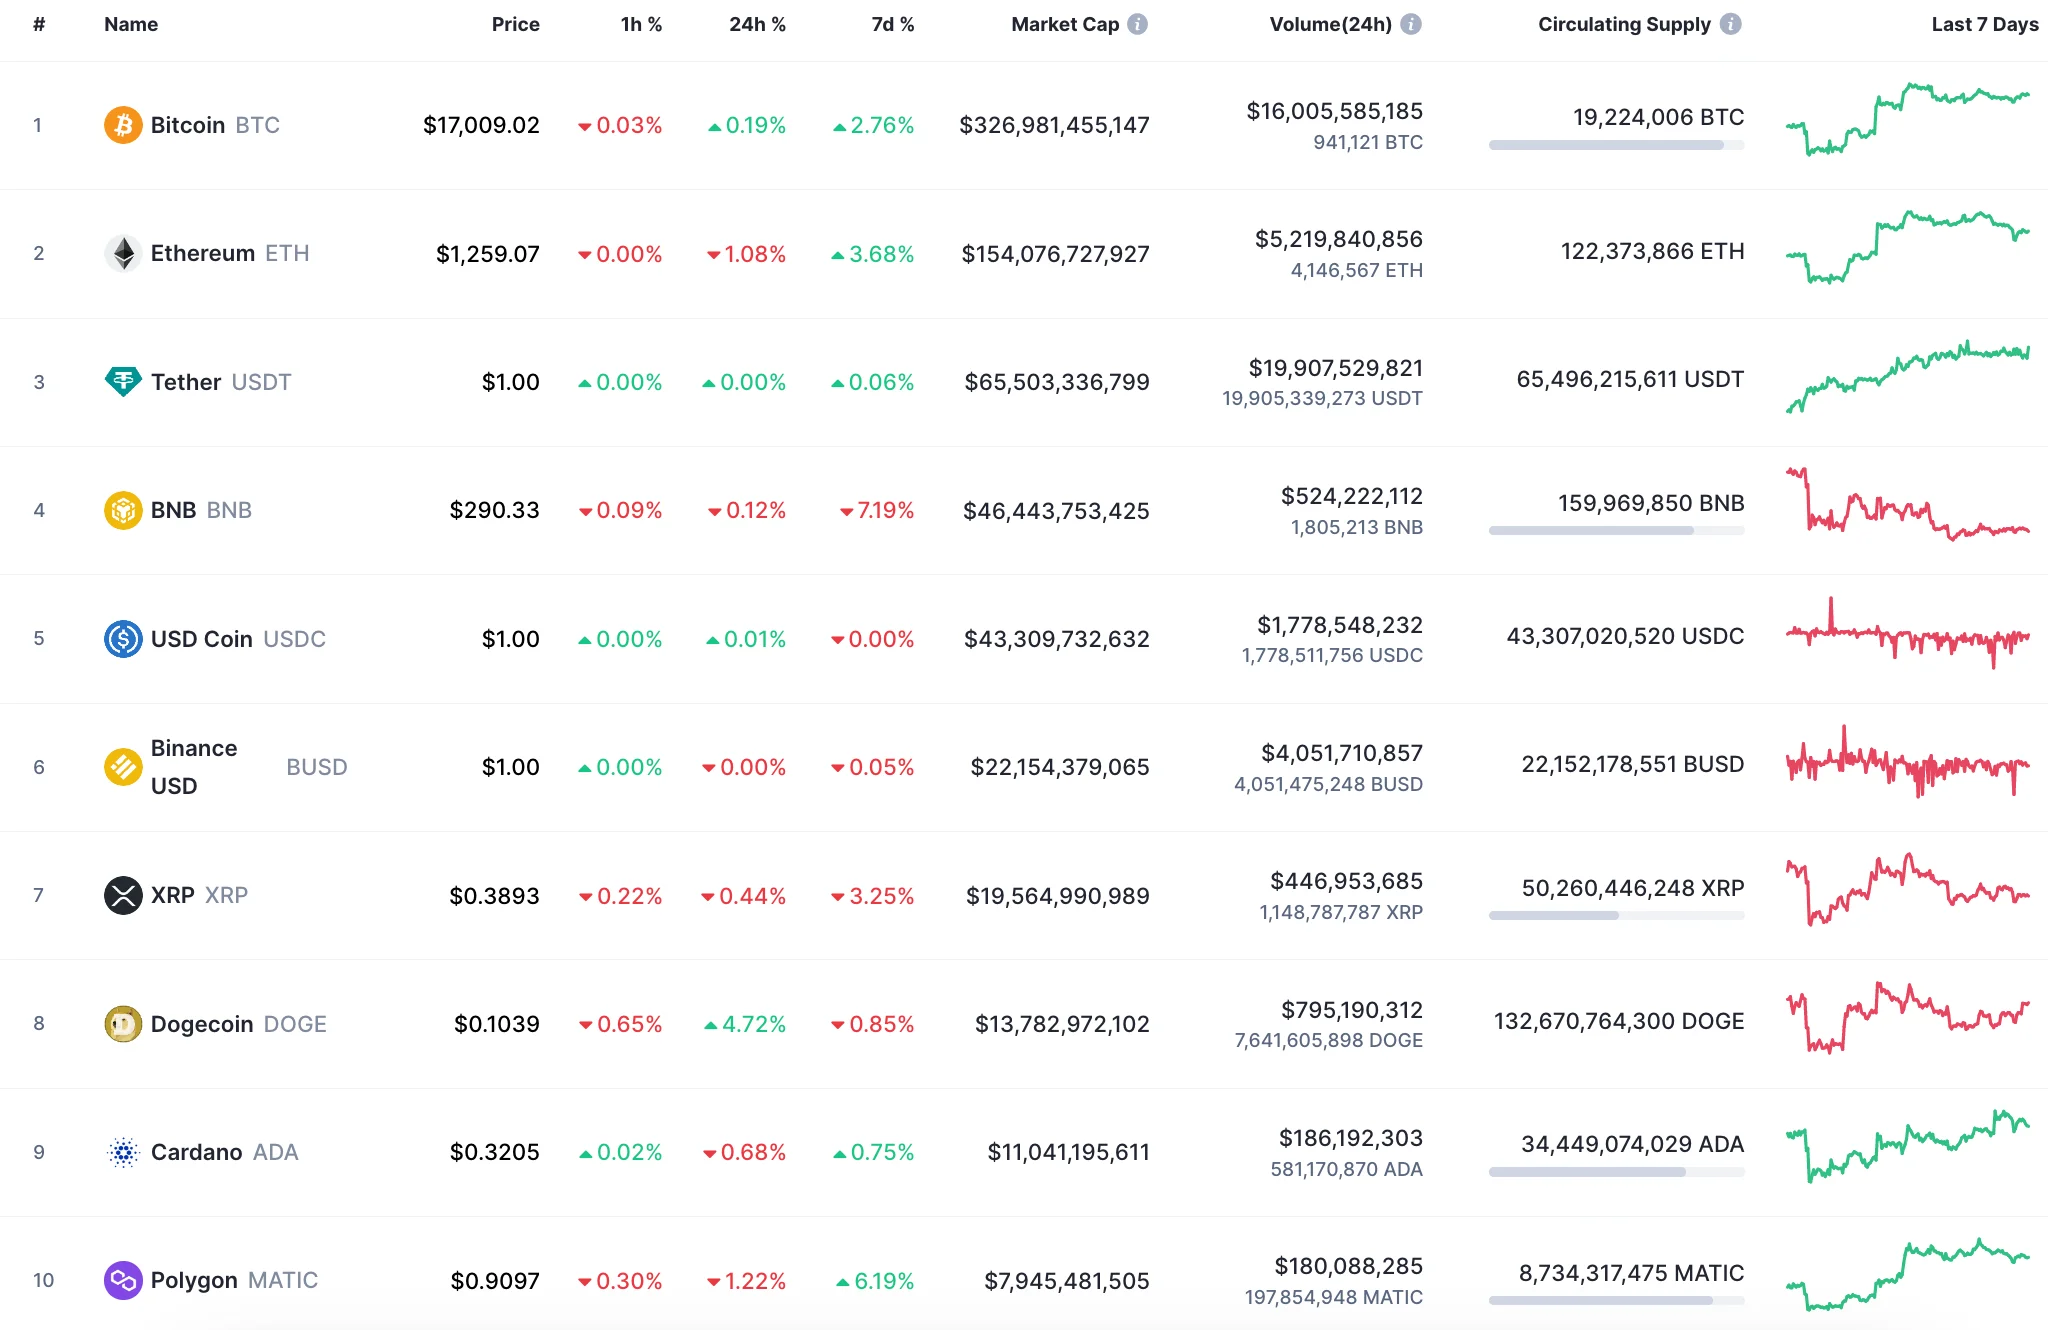The width and height of the screenshot is (2048, 1330).
Task: Click the Cardano ADA coin icon
Action: tap(122, 1151)
